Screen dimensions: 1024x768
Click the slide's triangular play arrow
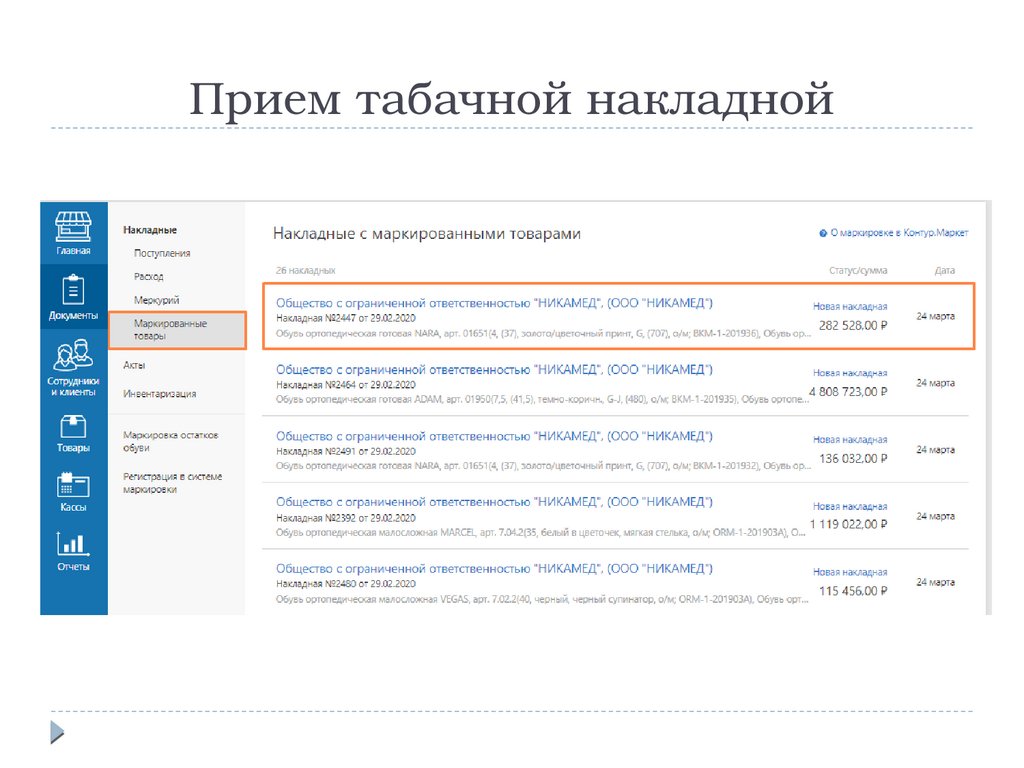point(57,732)
